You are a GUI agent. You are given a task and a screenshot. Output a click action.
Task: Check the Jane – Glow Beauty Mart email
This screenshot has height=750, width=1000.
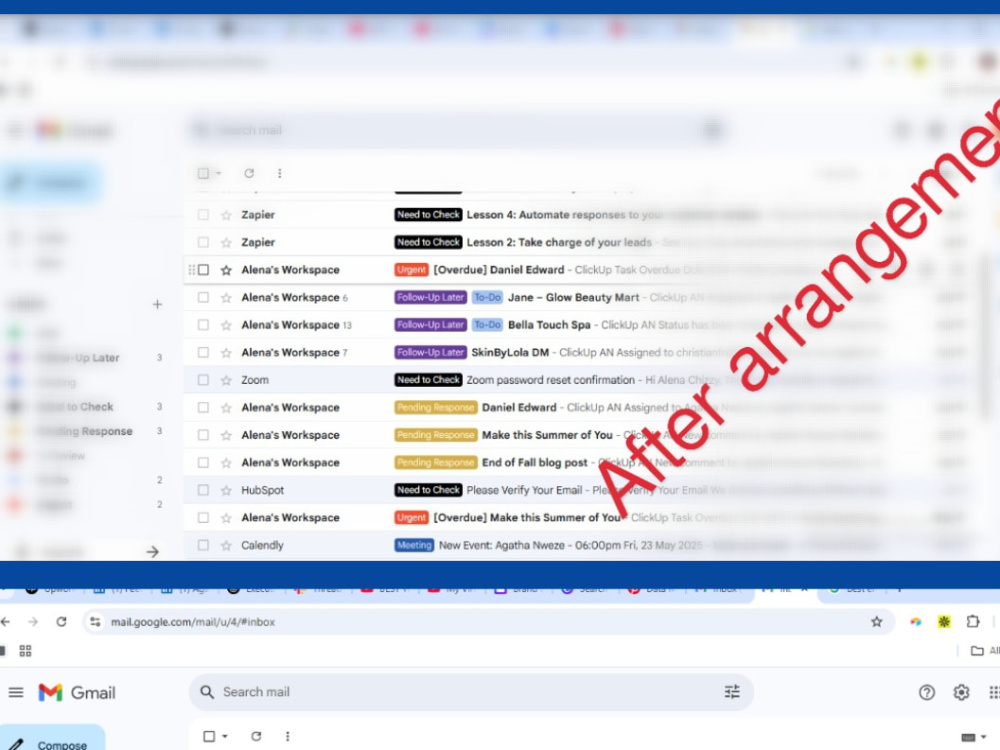click(x=203, y=297)
